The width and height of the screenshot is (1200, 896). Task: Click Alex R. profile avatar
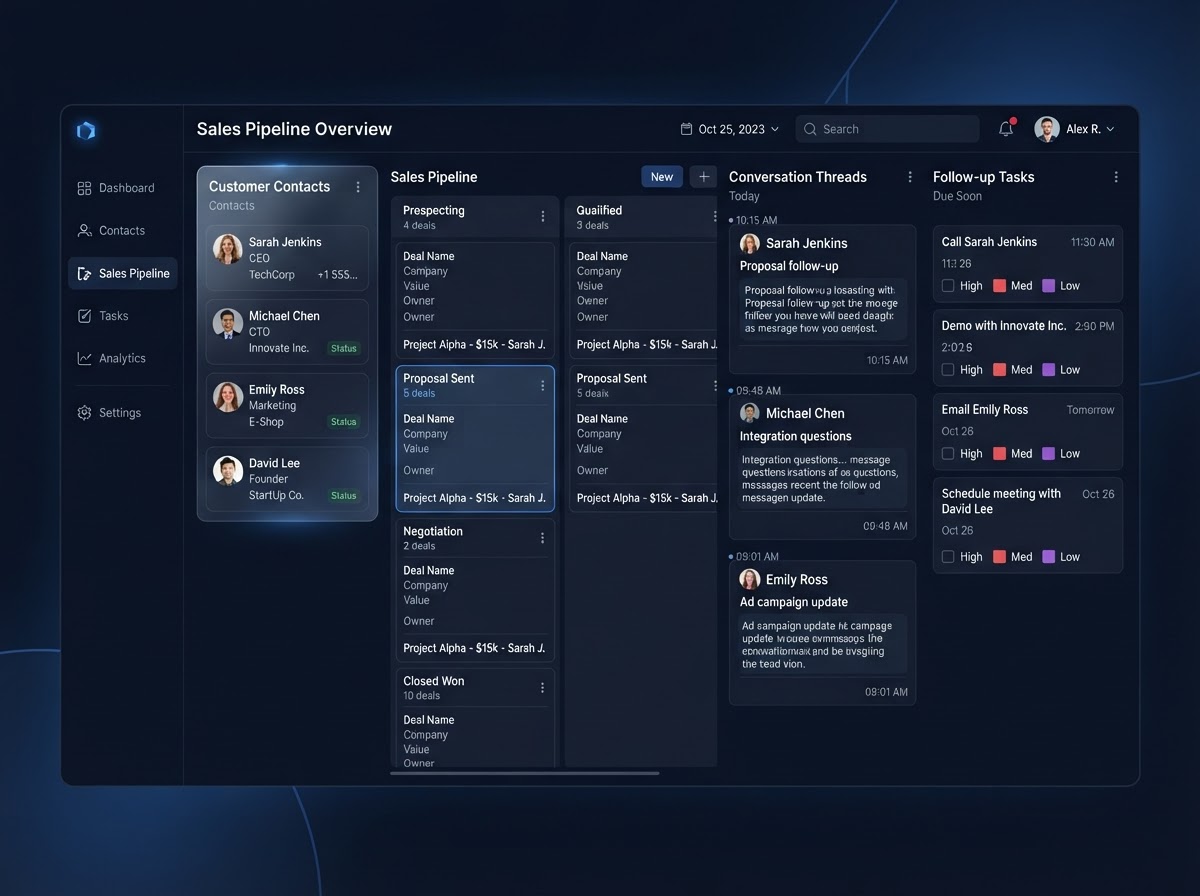click(x=1047, y=129)
